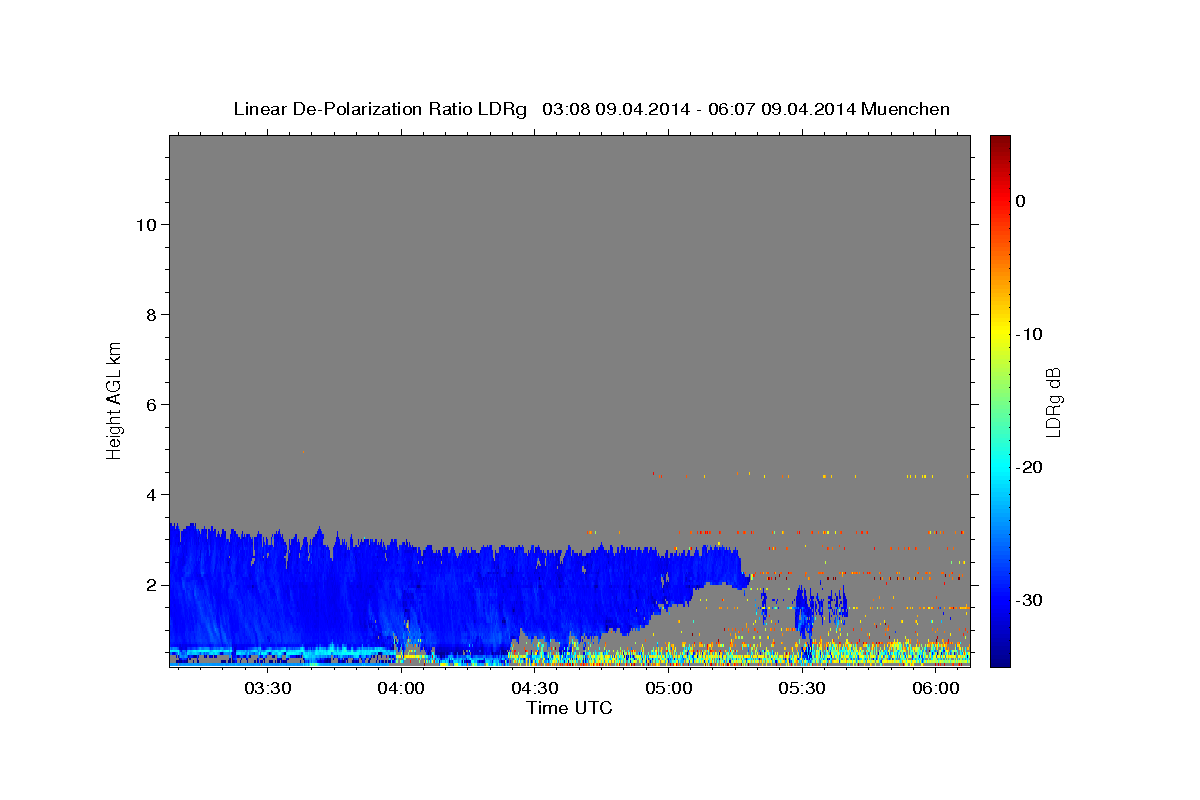The image size is (1200, 800).
Task: Click the plot title 'Linear De-Polarization Ratio LDRg'
Action: tap(380, 109)
